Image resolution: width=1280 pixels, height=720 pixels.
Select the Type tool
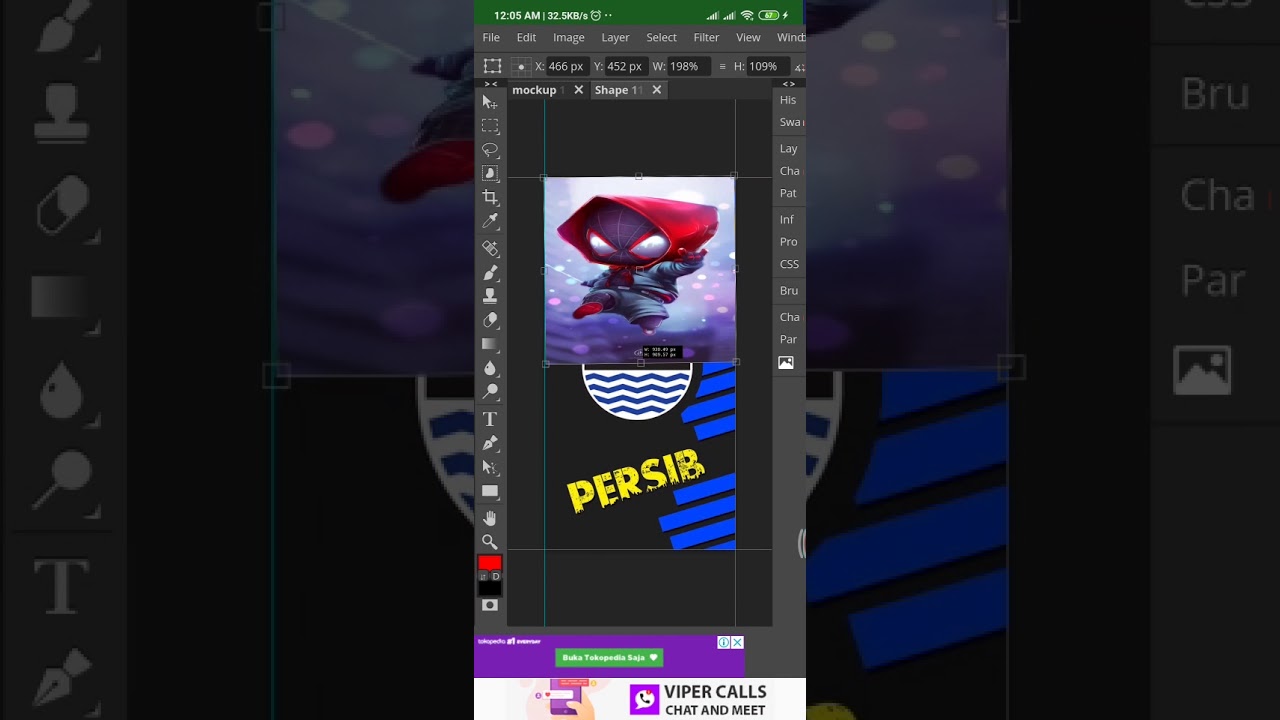point(490,419)
